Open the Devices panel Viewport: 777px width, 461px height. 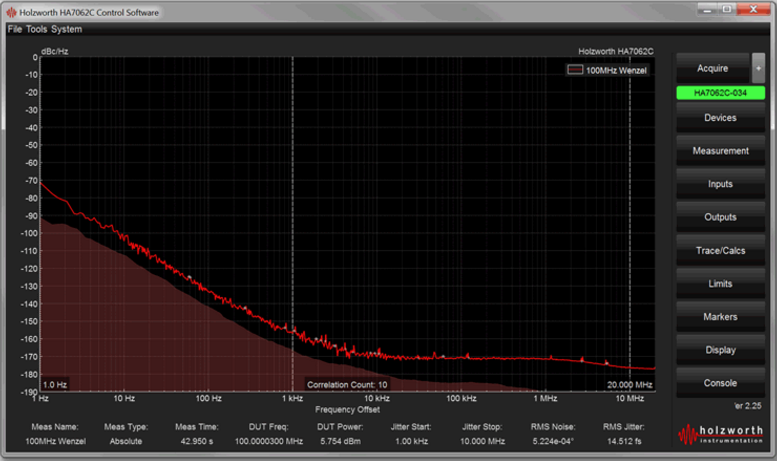pos(720,118)
